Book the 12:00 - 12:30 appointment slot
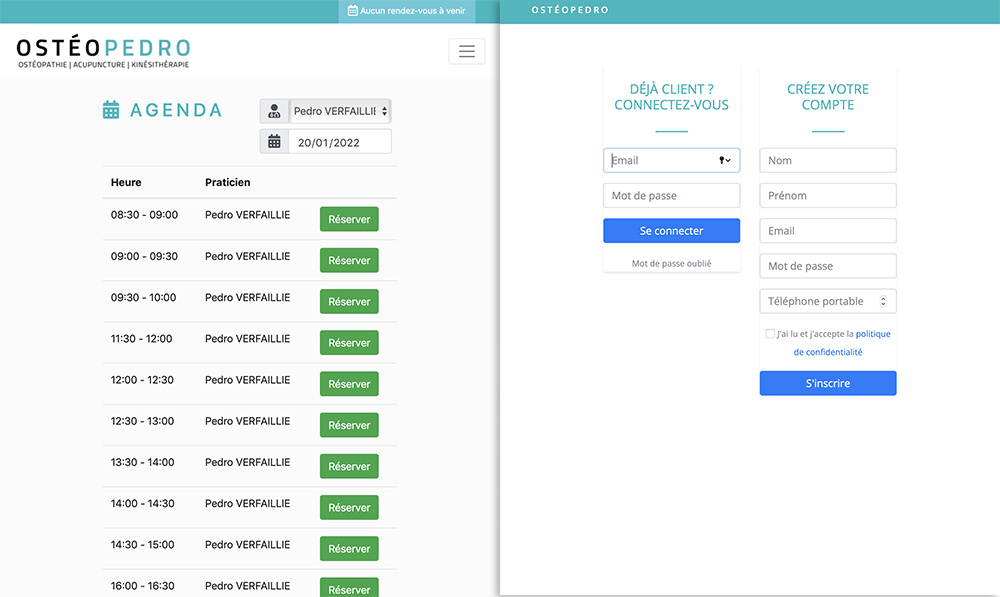 [x=349, y=384]
